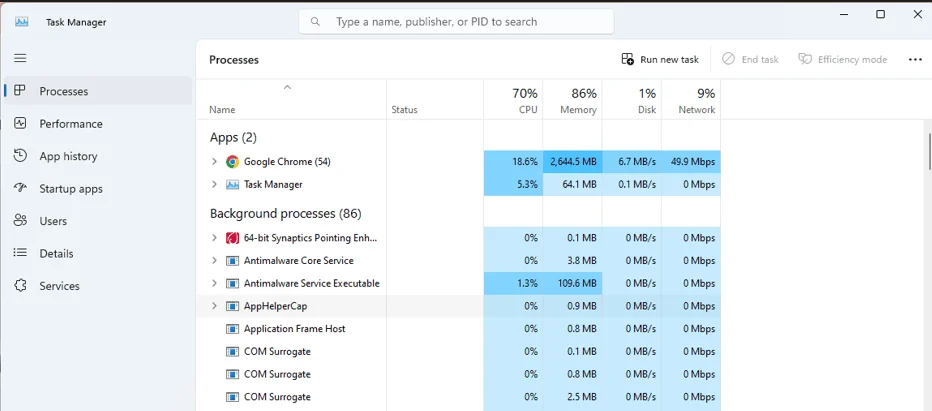Switch to the Processes page
932x411 pixels.
(98, 91)
